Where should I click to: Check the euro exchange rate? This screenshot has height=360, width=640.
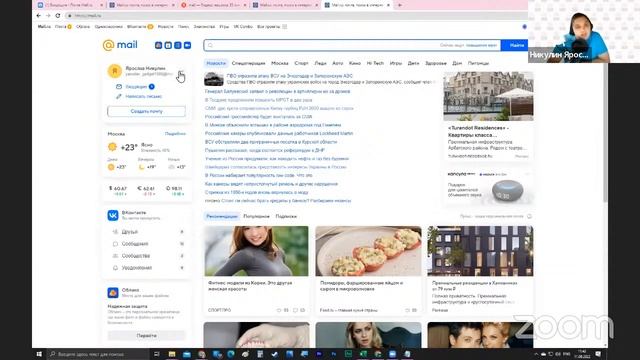tap(146, 191)
